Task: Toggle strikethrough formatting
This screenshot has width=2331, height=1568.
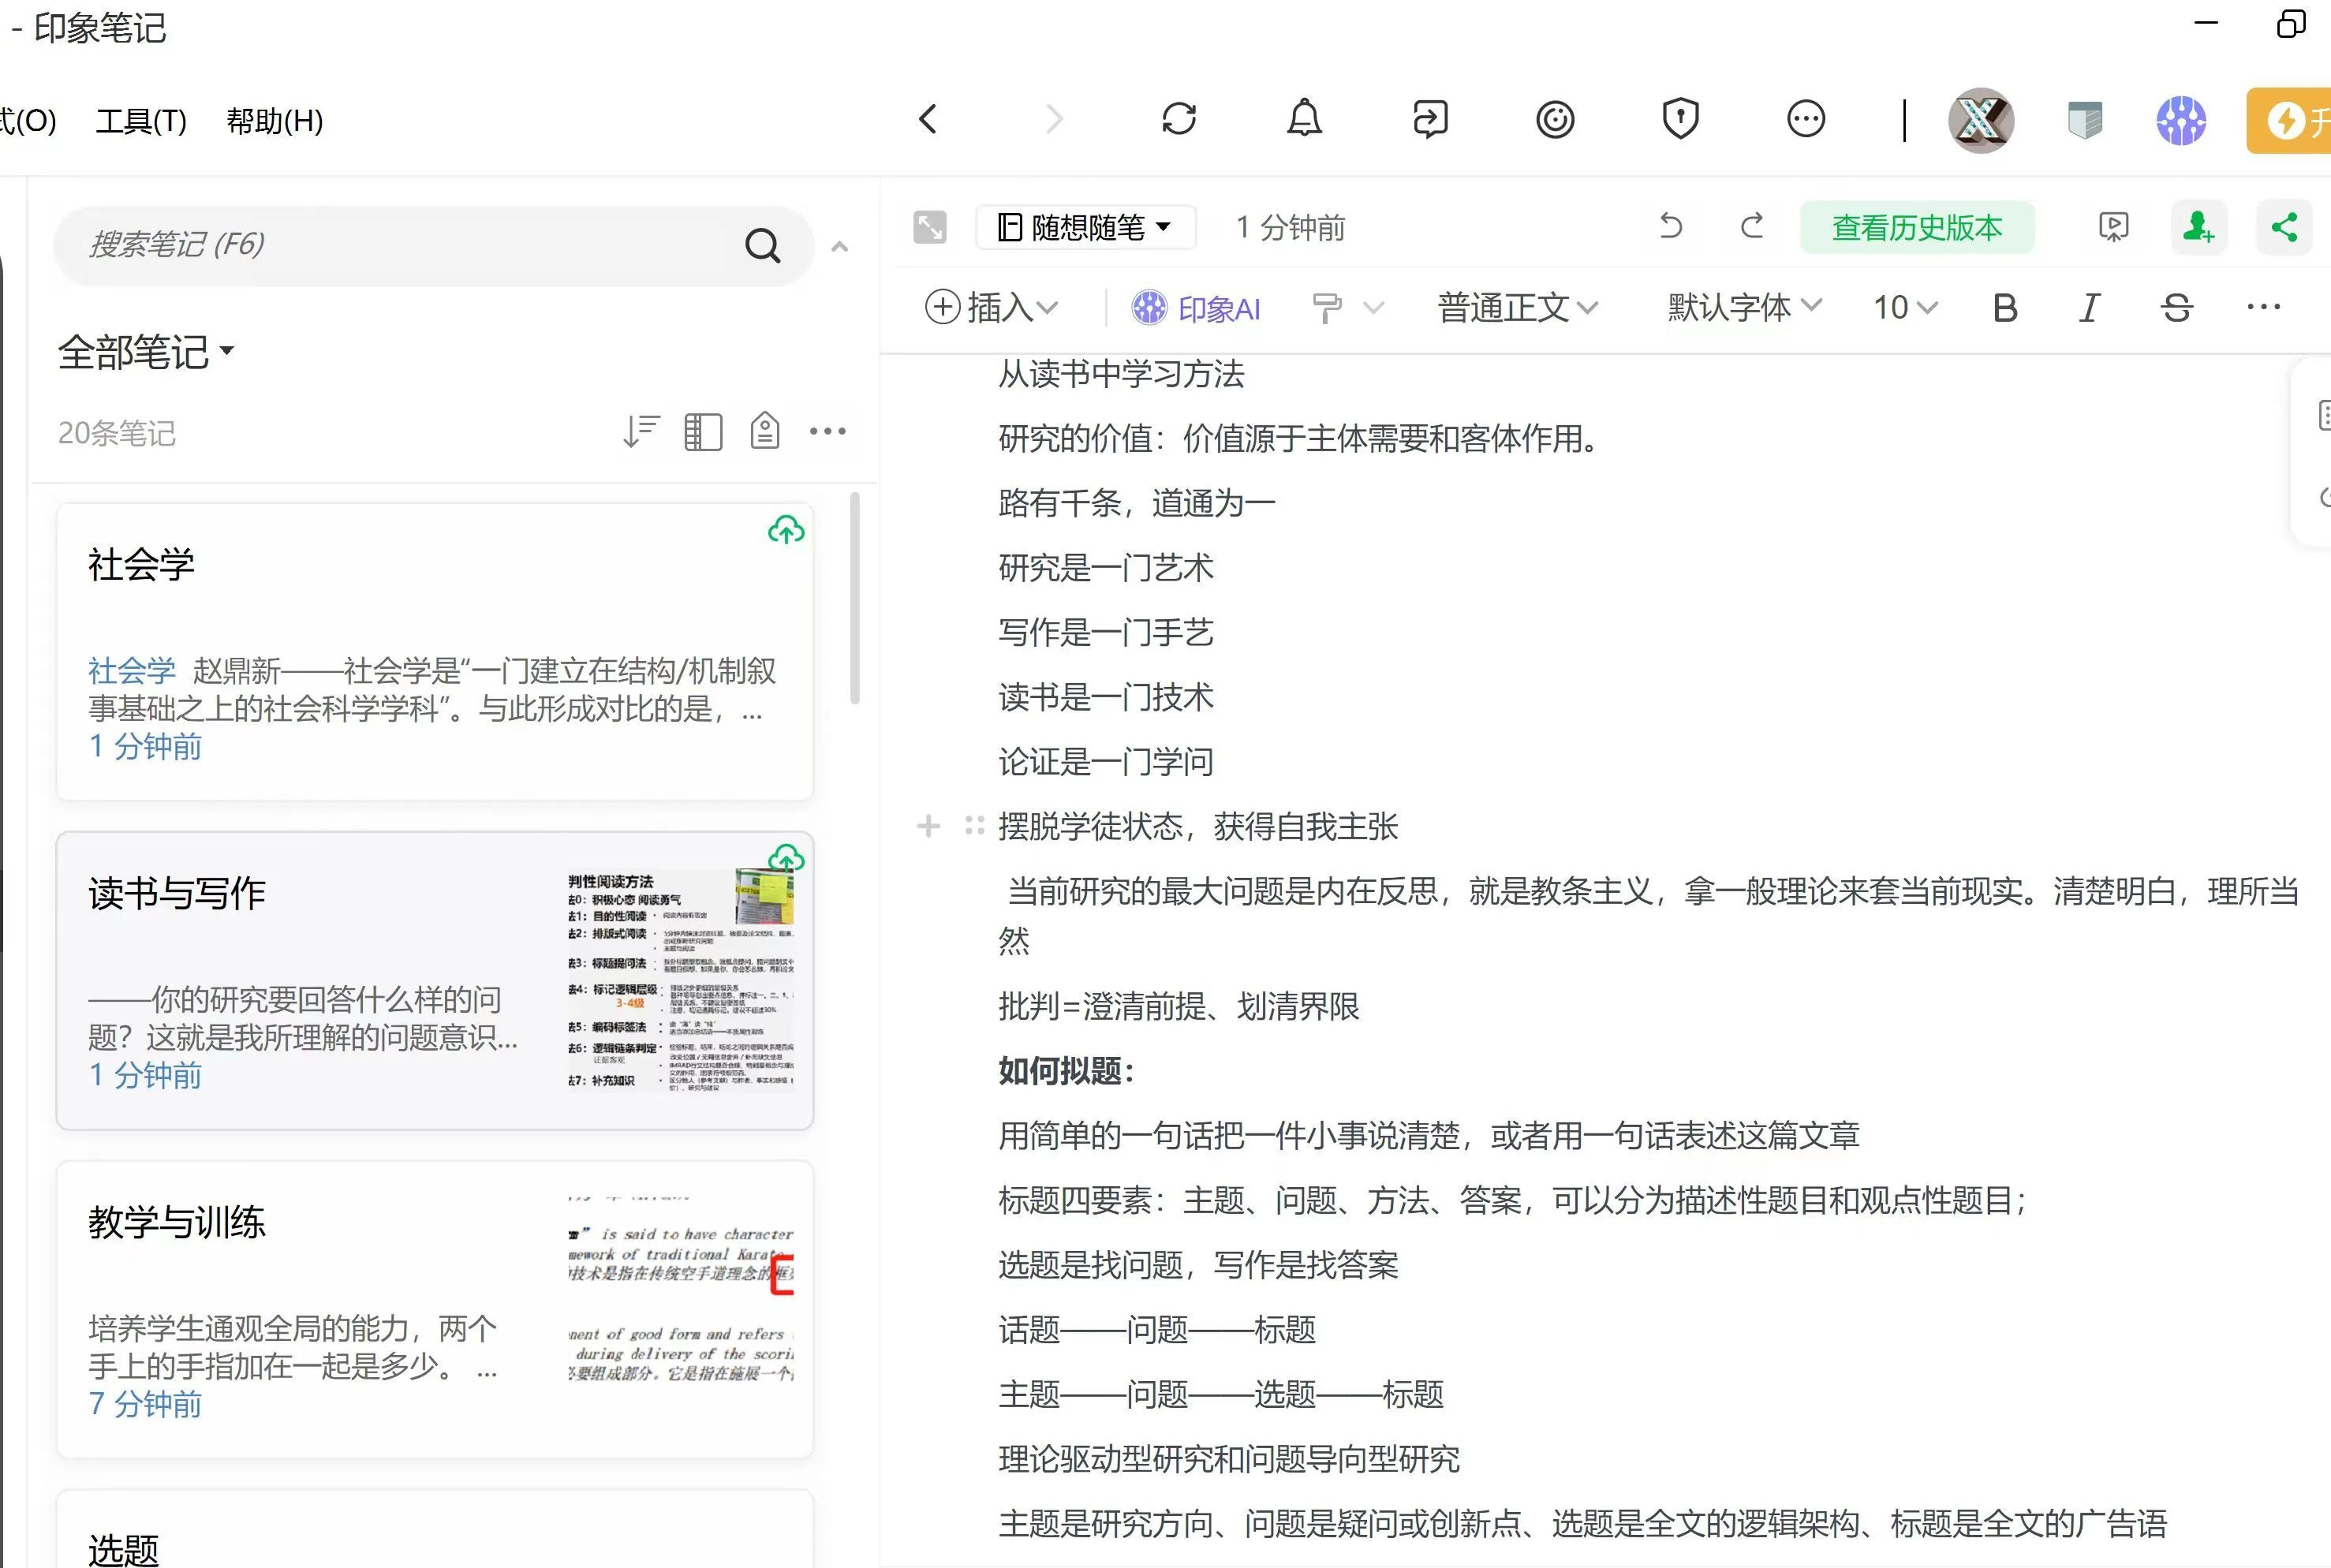Action: click(x=2176, y=308)
